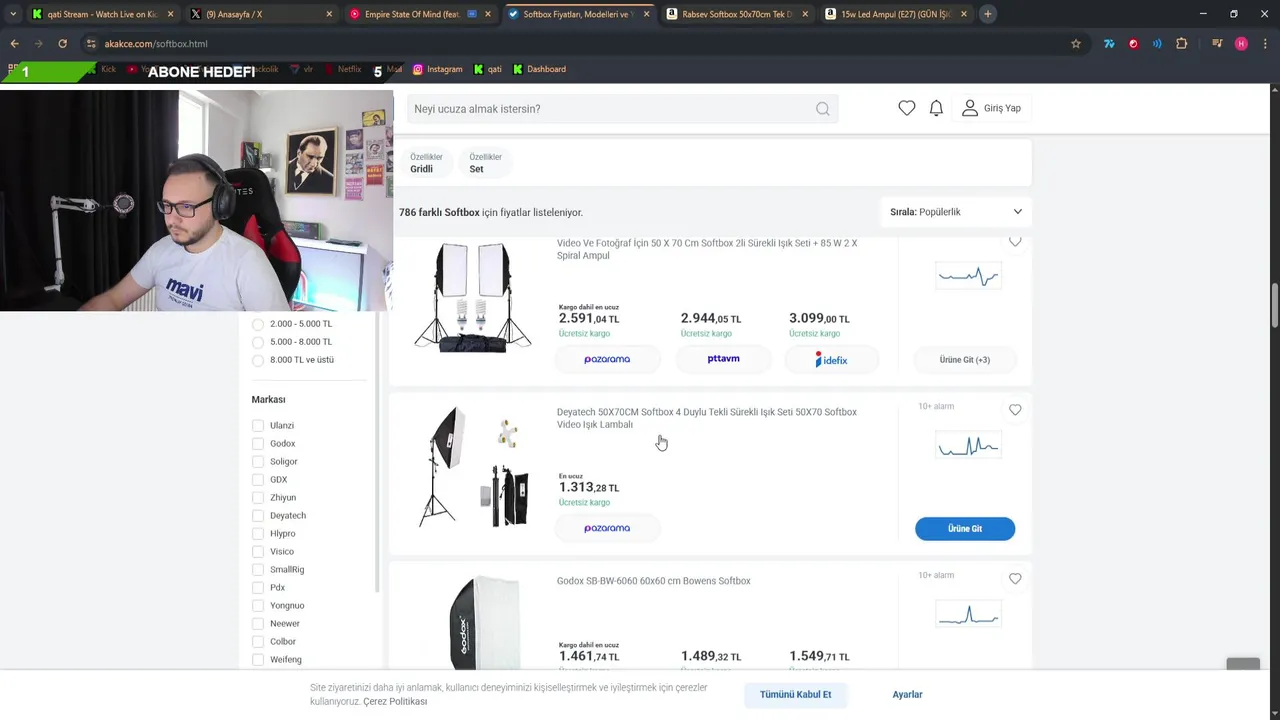
Task: Accept cookies with Tümünü Kabul Et
Action: (x=795, y=694)
